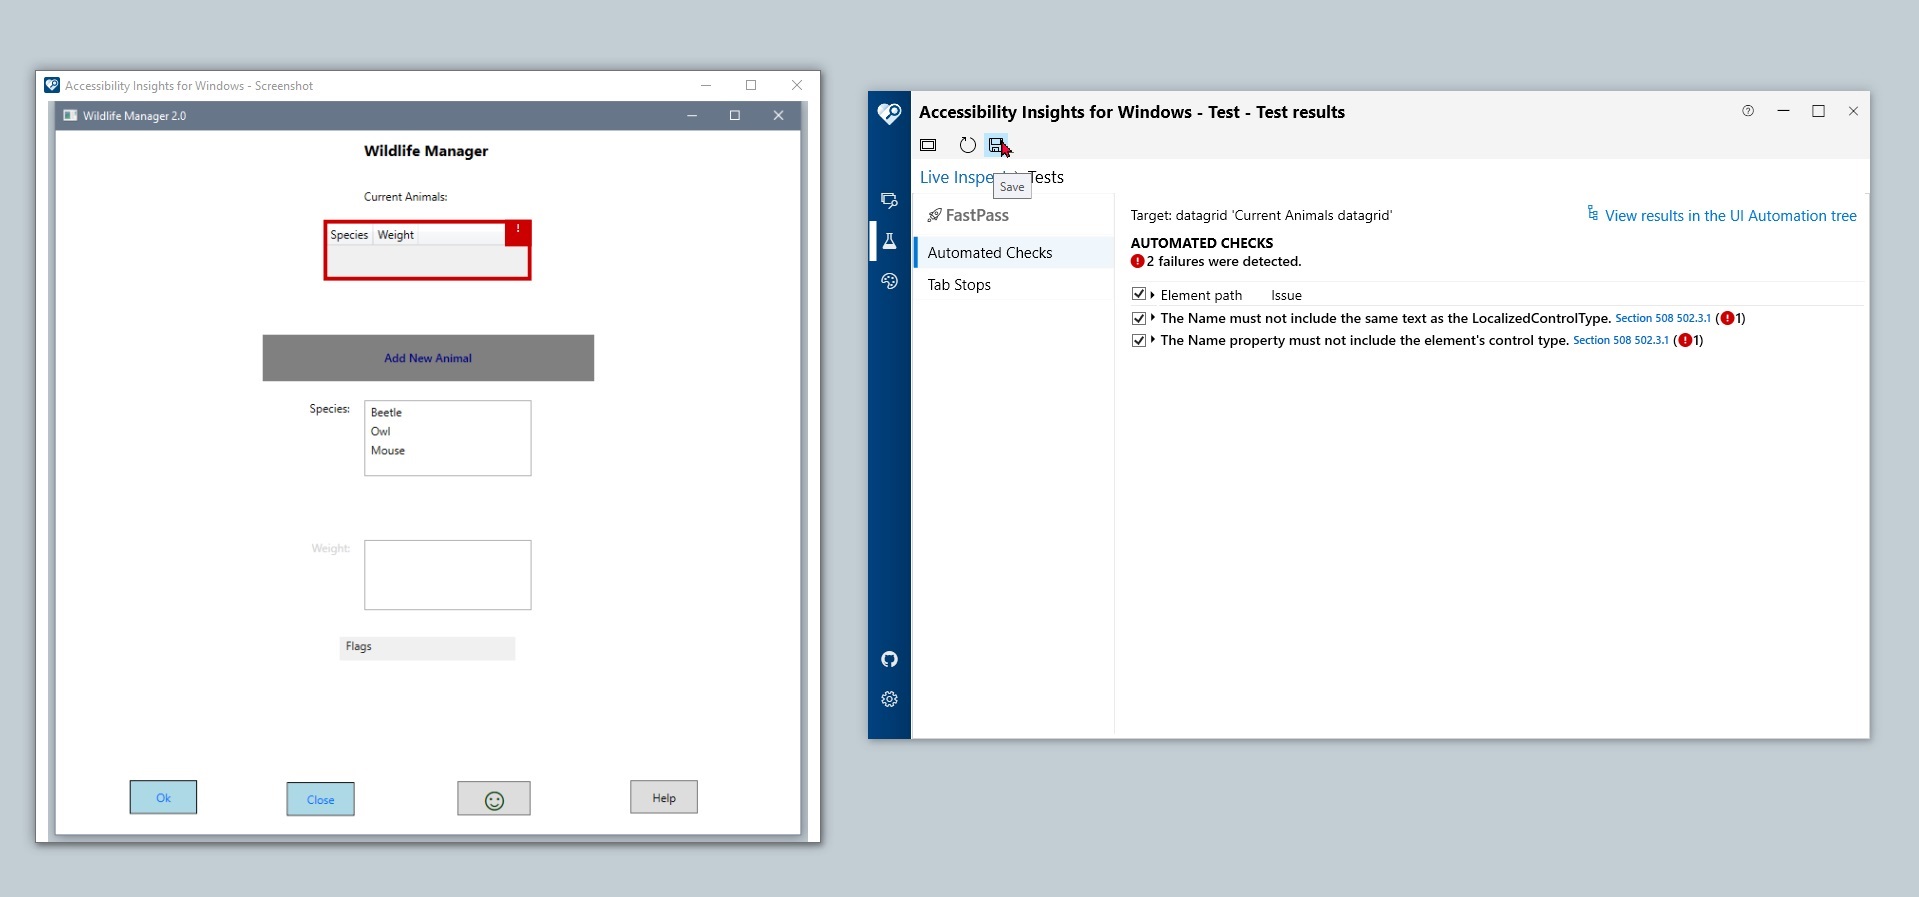Open the Flags combo box in Wildlife Manager
This screenshot has width=1919, height=897.
[427, 648]
